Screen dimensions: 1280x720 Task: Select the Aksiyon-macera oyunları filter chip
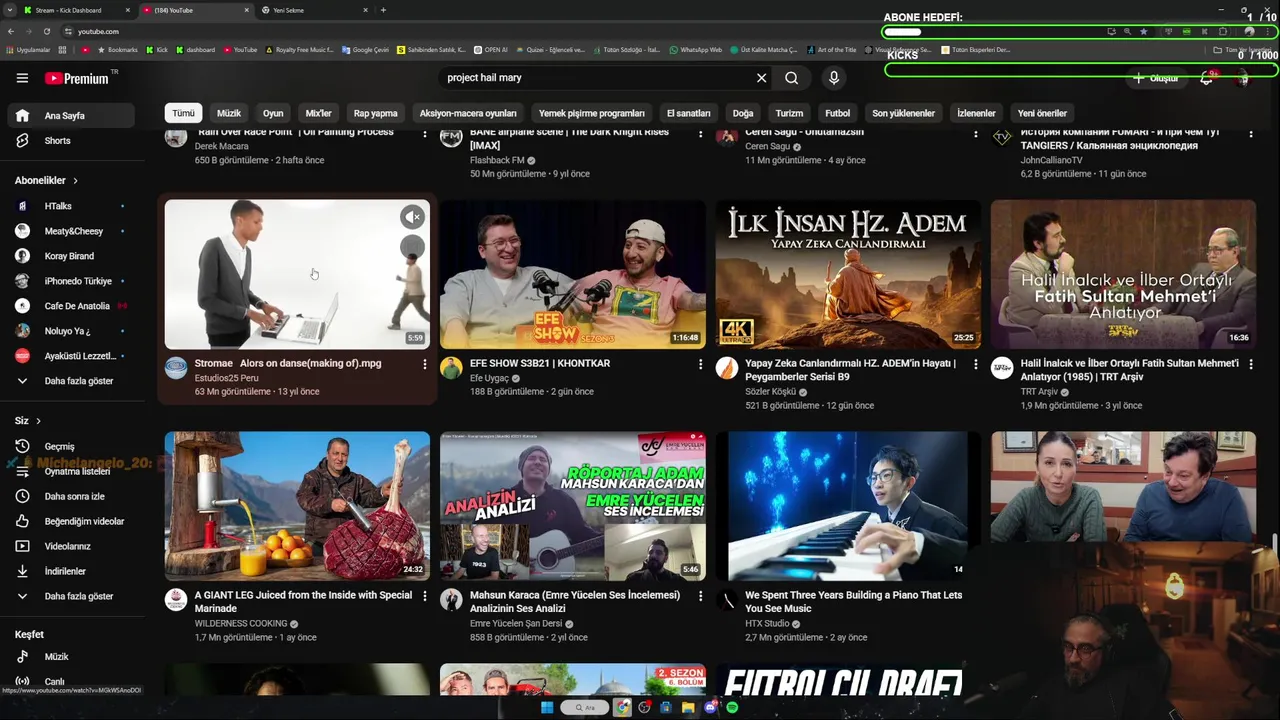(468, 114)
